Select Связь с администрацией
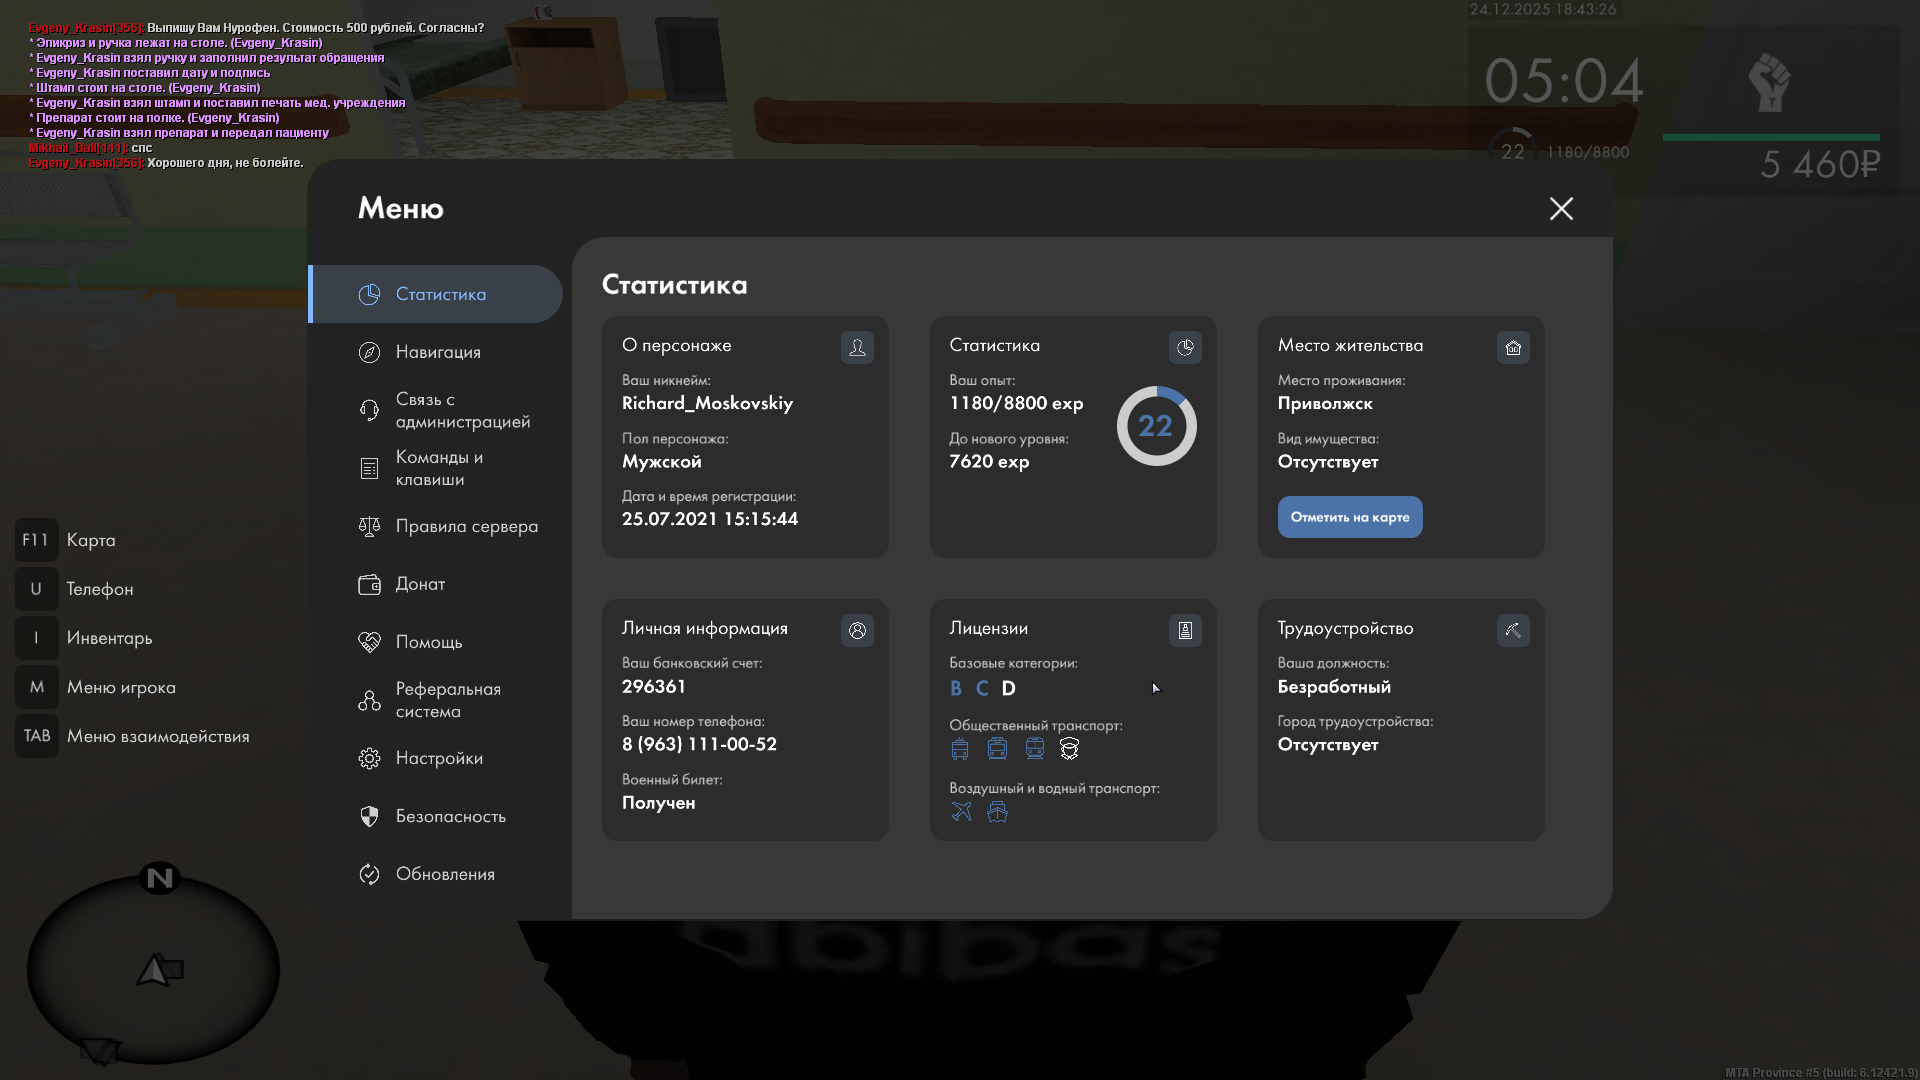The height and width of the screenshot is (1080, 1920). coord(462,410)
